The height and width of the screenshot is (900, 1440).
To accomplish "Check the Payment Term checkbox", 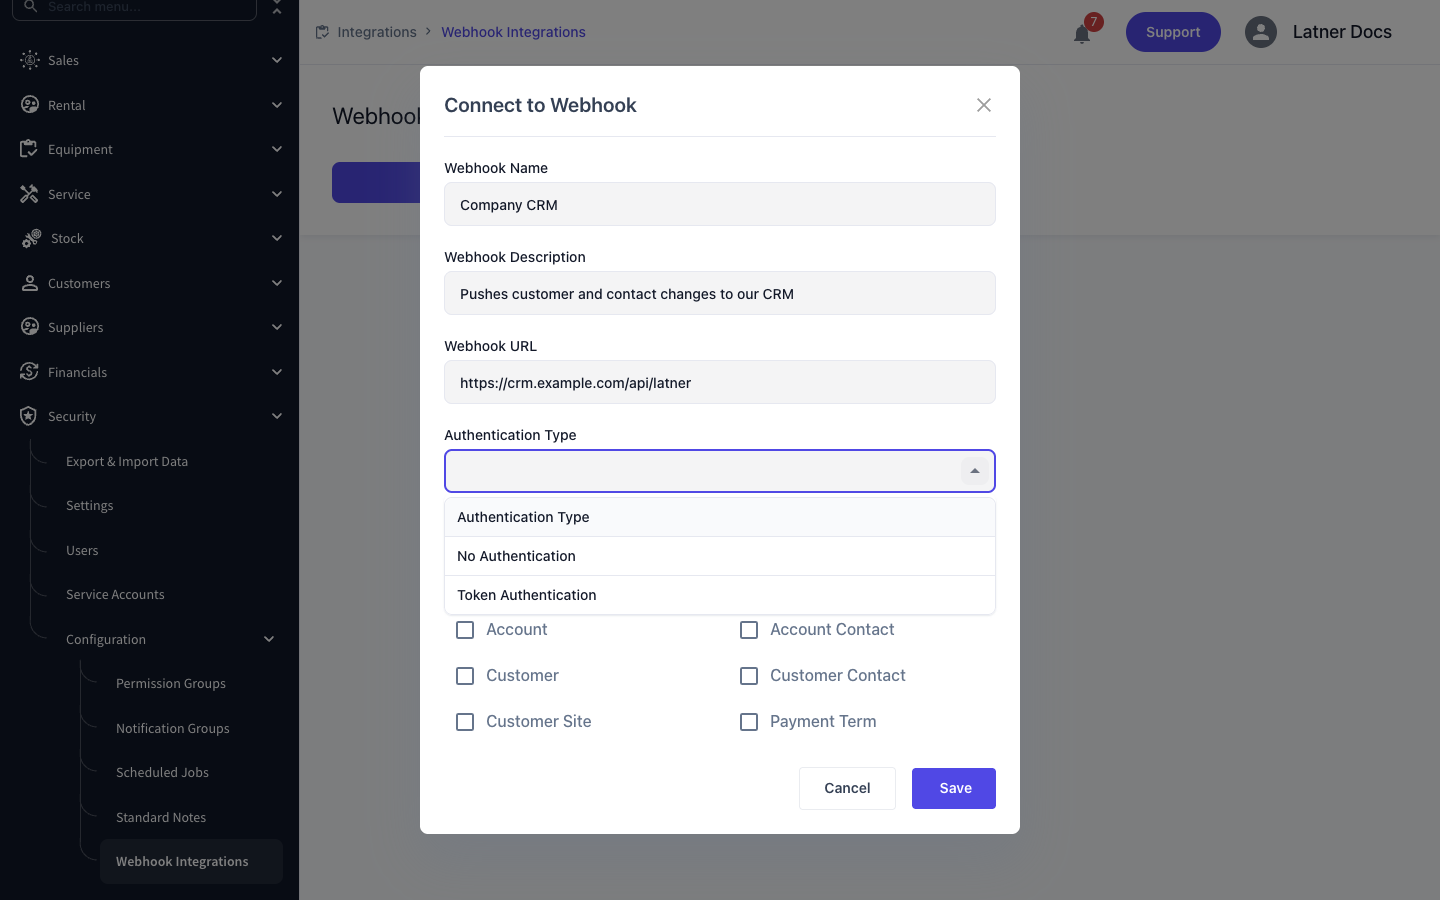I will click(749, 722).
